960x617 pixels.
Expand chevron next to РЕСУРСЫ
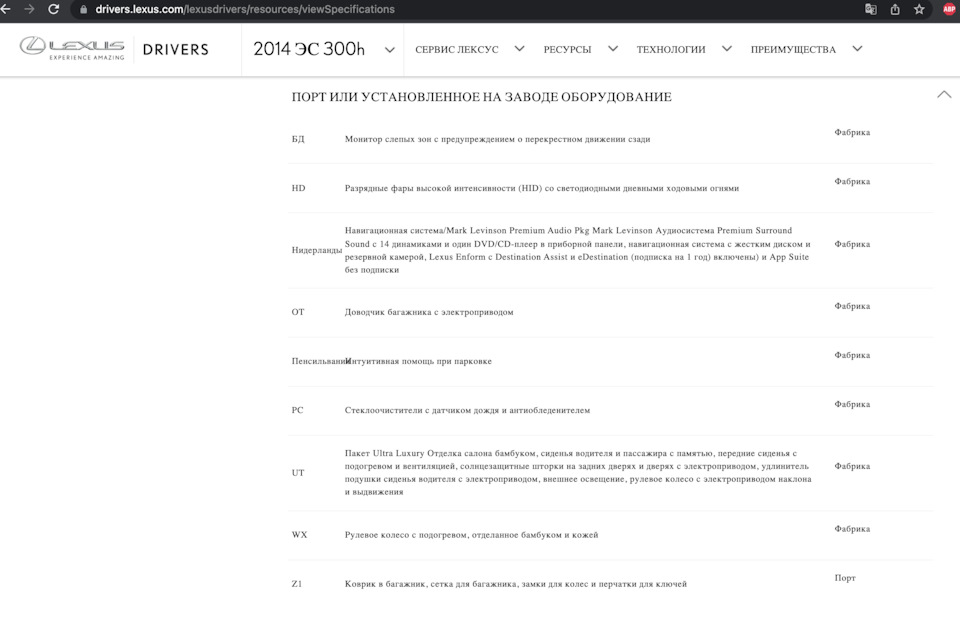click(613, 48)
